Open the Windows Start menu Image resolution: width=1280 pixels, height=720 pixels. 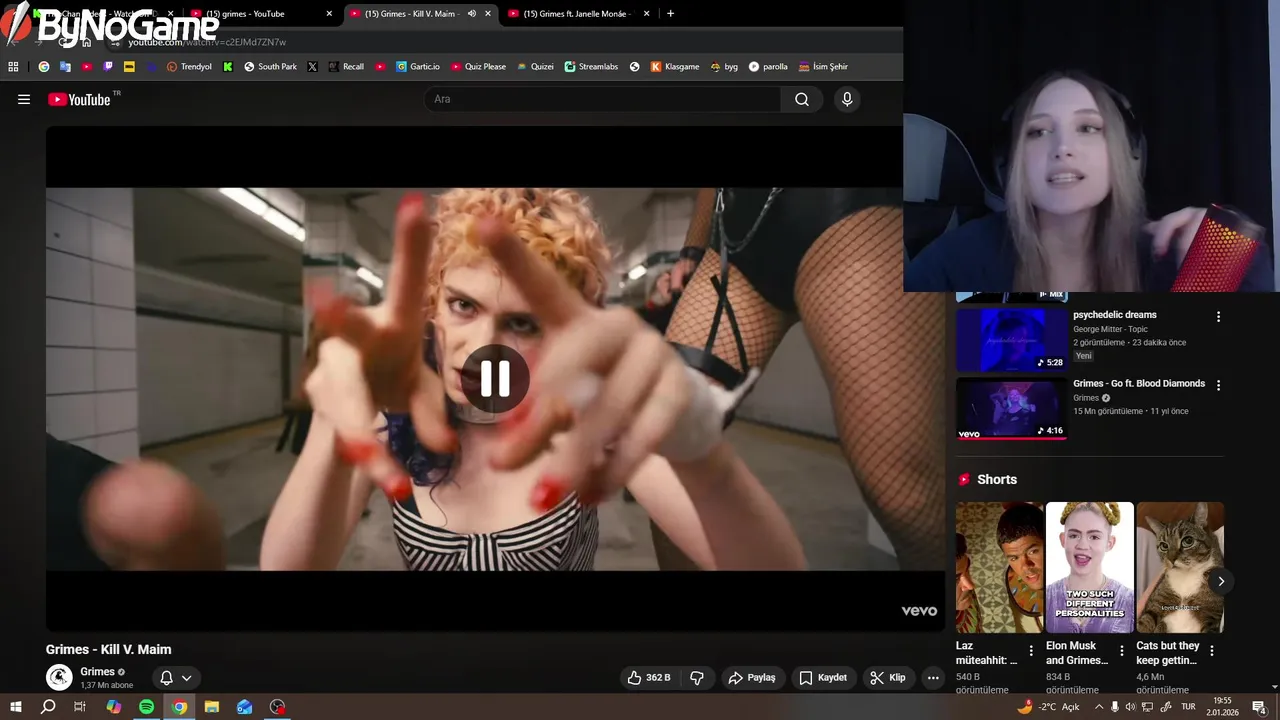[x=15, y=707]
